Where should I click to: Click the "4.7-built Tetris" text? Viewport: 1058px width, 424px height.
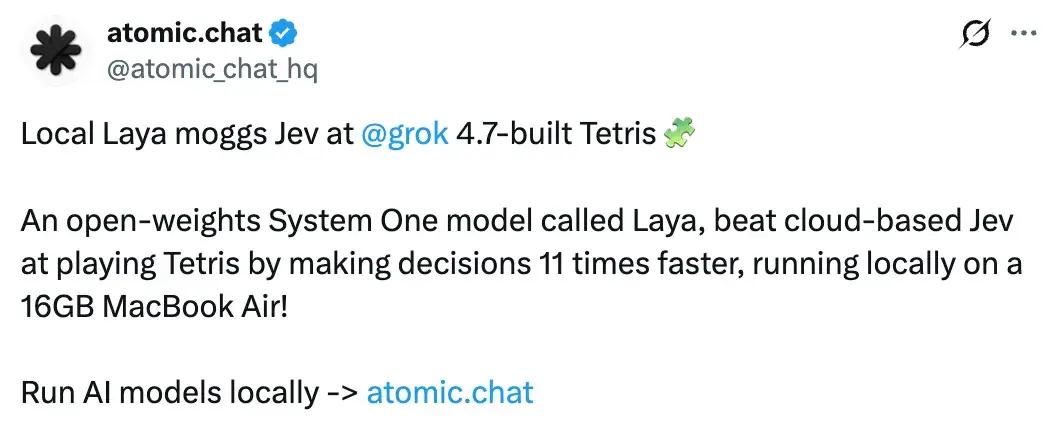click(557, 135)
